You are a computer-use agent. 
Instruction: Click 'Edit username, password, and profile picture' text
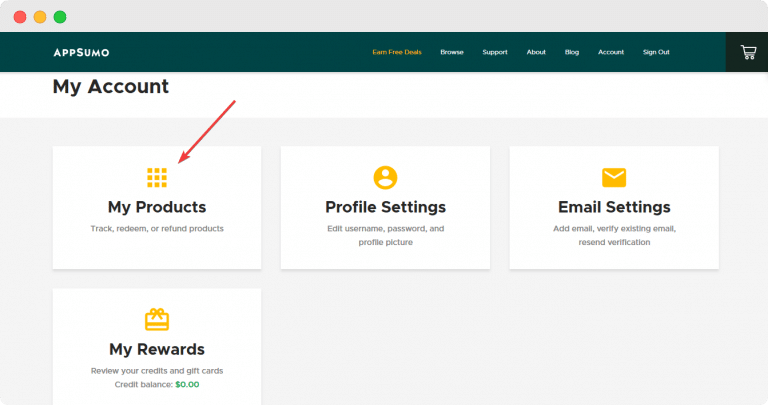(x=385, y=235)
